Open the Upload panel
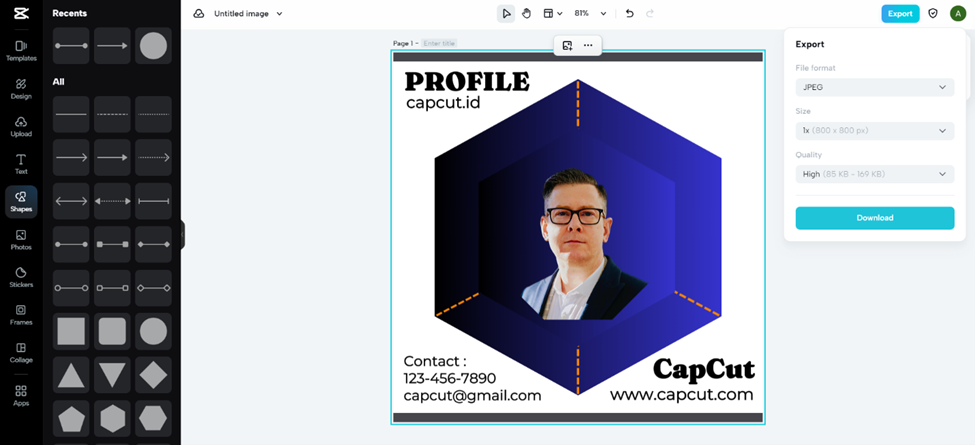The width and height of the screenshot is (975, 445). click(21, 127)
